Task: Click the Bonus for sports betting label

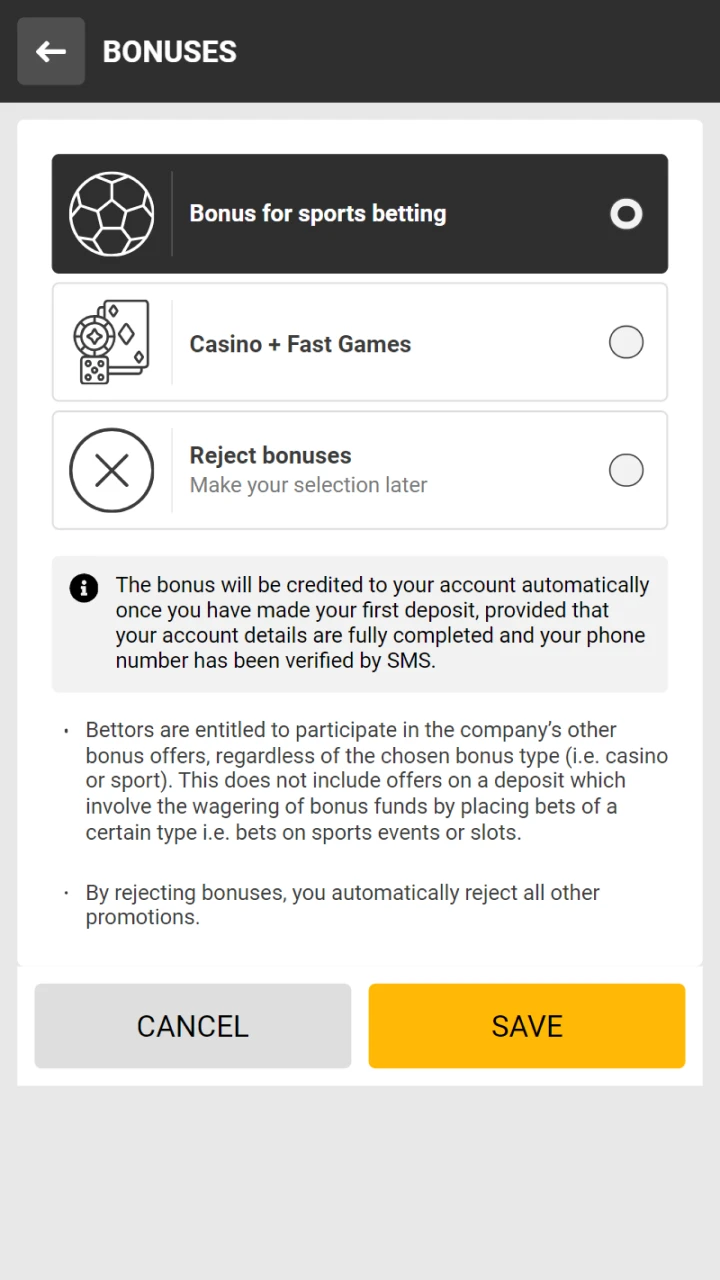Action: tap(317, 214)
